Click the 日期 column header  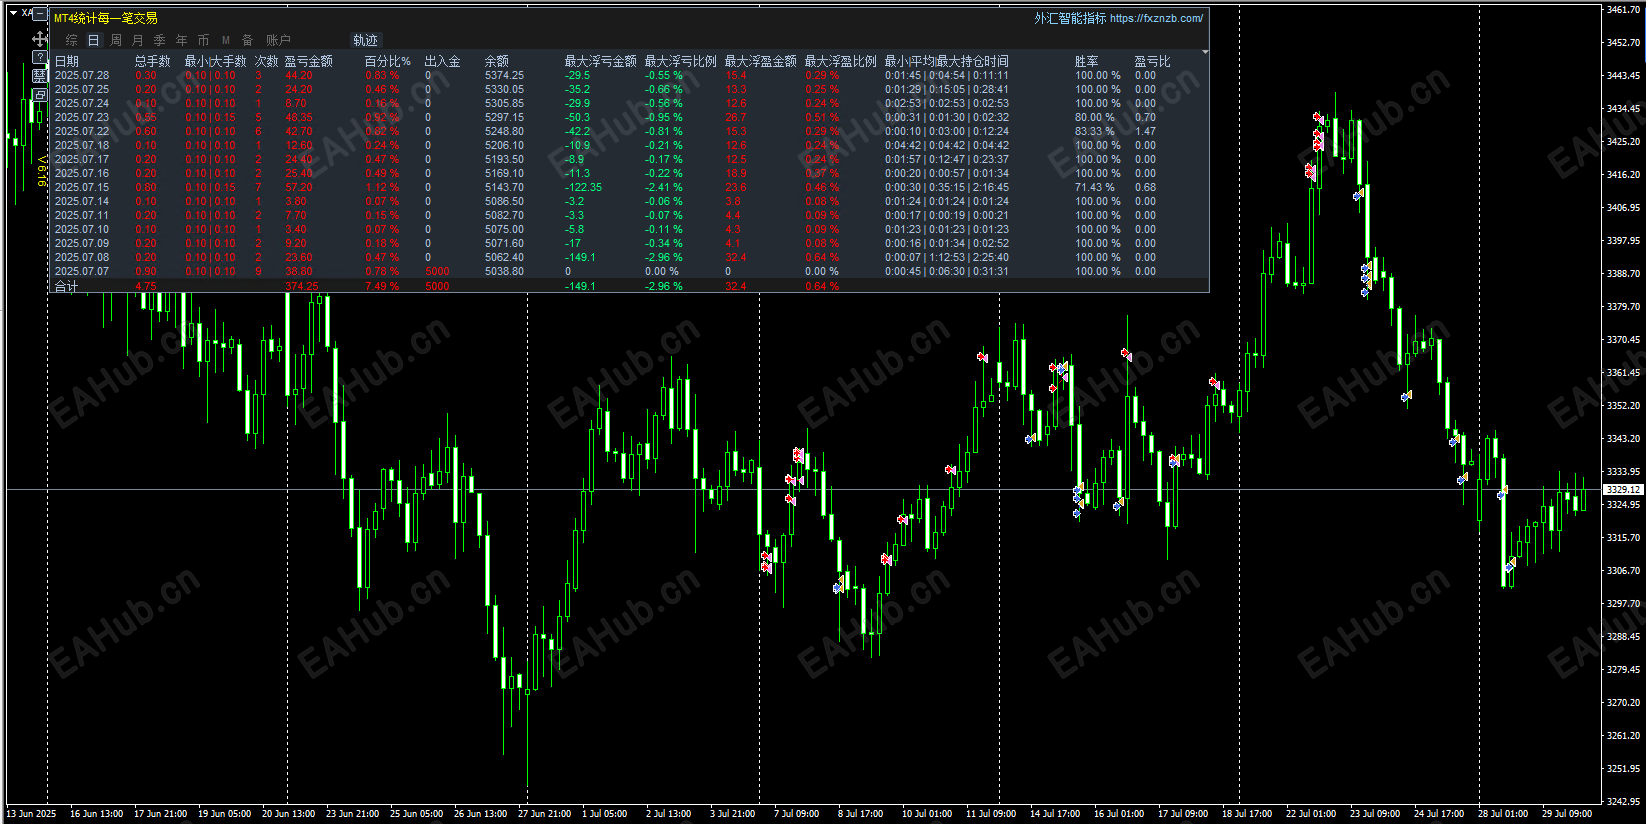click(x=67, y=61)
